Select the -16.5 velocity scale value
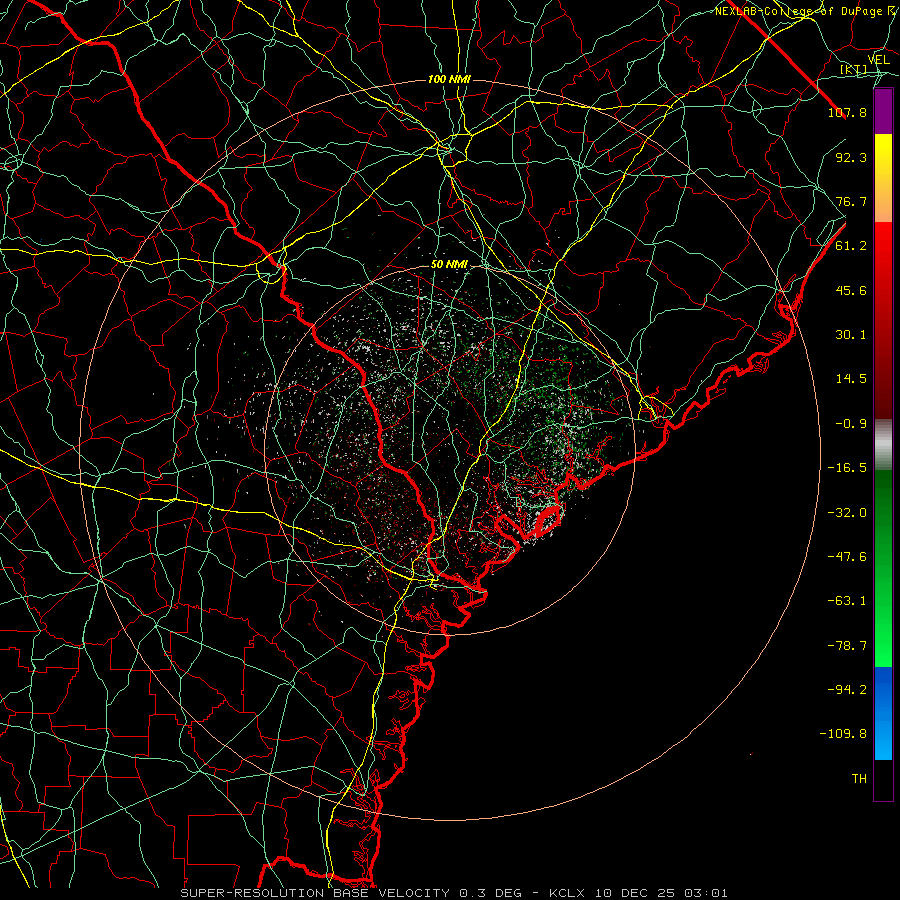 (847, 468)
